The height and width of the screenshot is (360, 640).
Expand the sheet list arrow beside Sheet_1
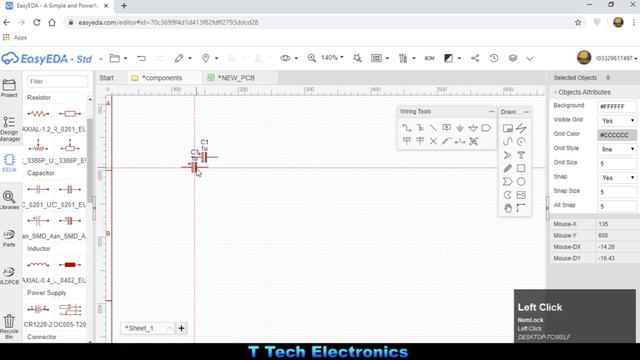[x=169, y=328]
